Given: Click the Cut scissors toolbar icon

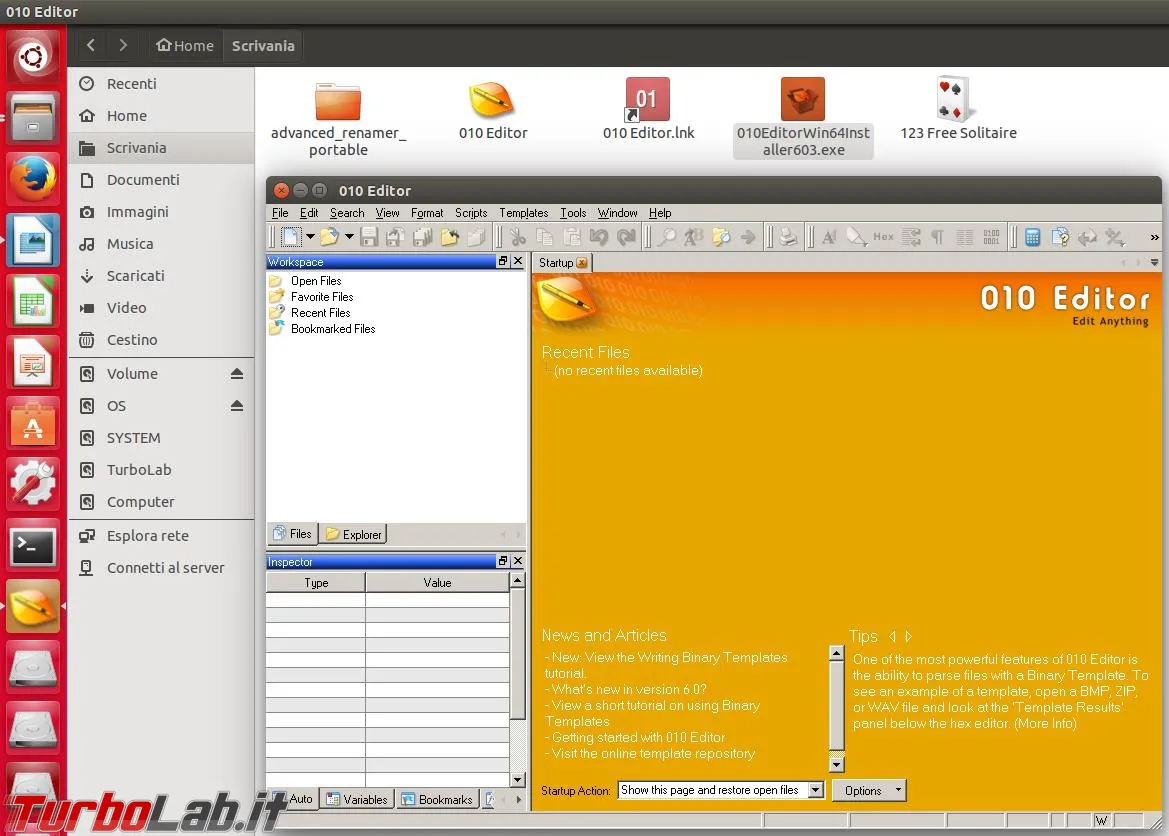Looking at the screenshot, I should 518,237.
